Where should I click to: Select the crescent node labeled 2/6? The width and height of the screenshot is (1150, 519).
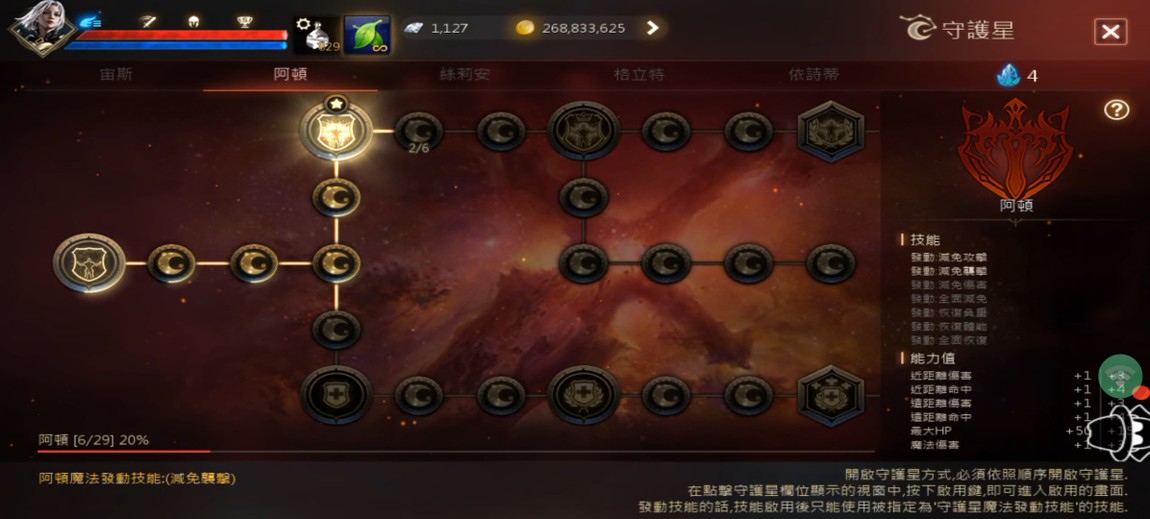pos(419,131)
